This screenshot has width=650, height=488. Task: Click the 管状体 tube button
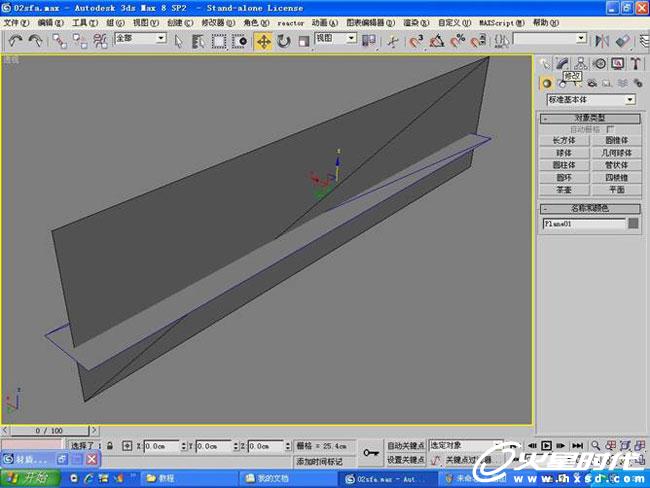point(616,165)
